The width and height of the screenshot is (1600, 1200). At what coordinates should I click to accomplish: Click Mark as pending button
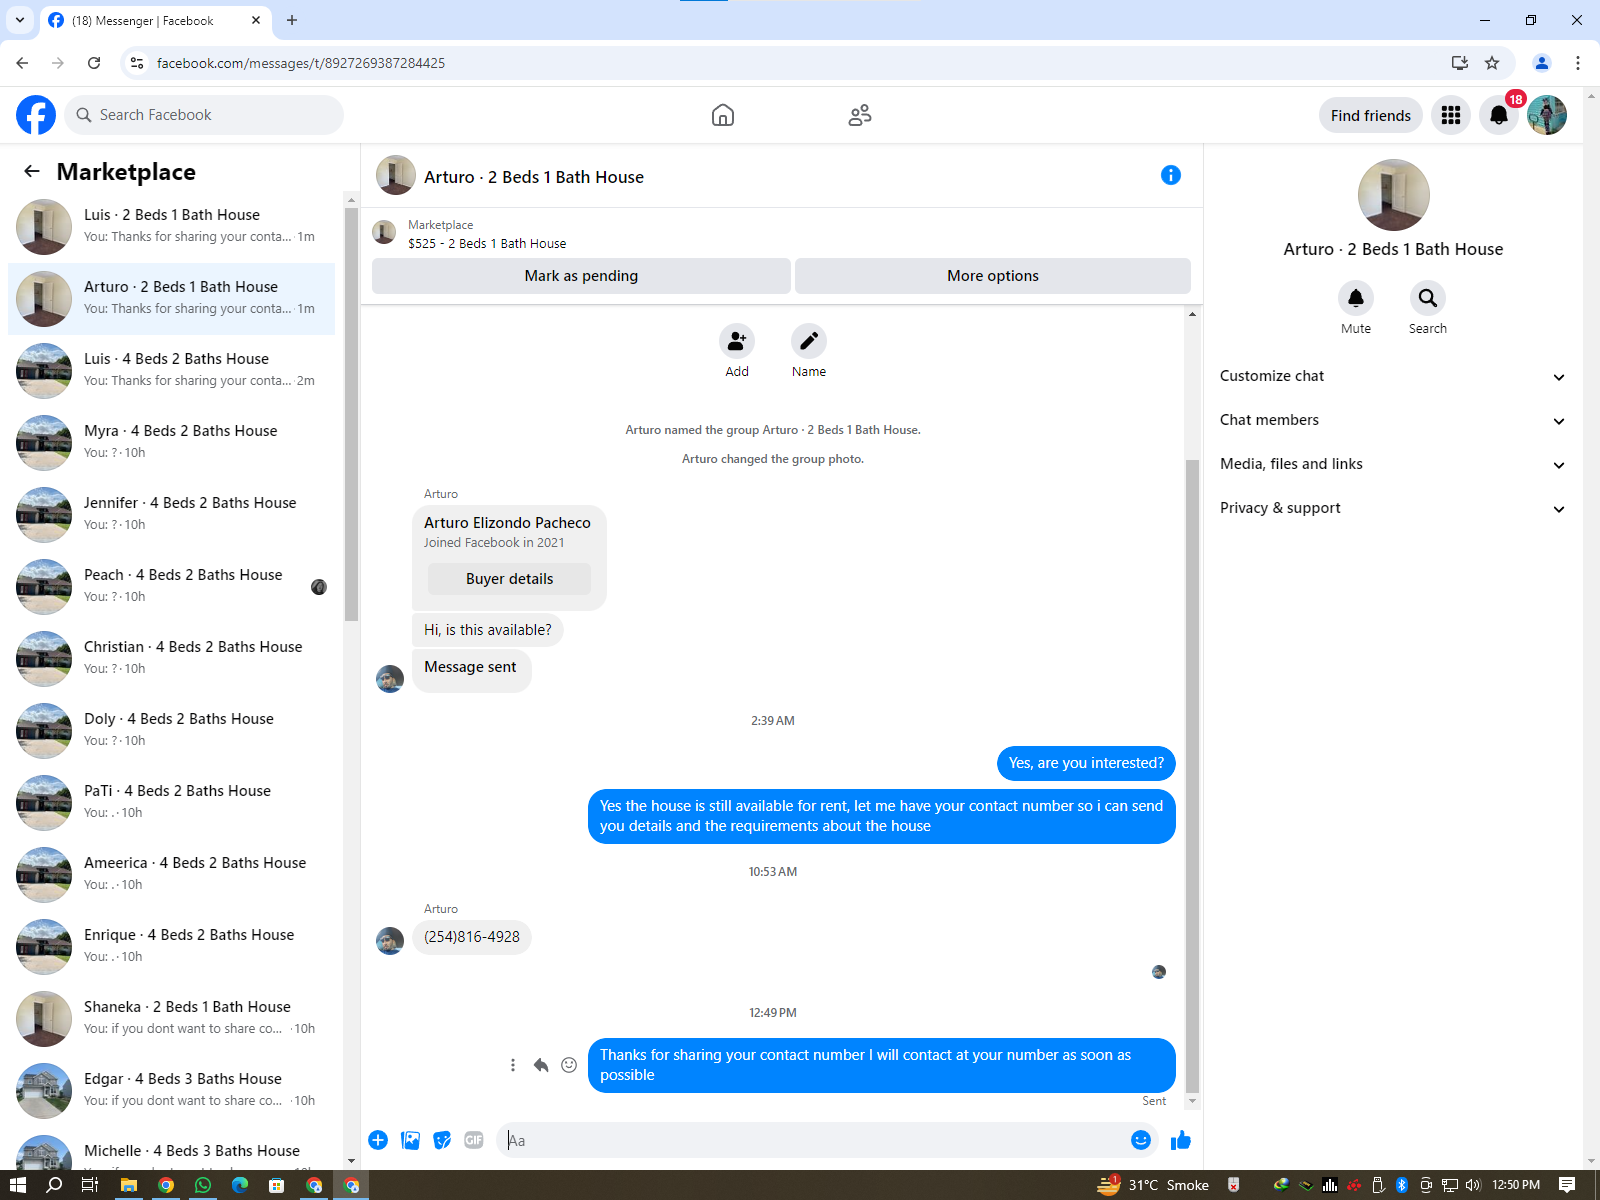581,276
